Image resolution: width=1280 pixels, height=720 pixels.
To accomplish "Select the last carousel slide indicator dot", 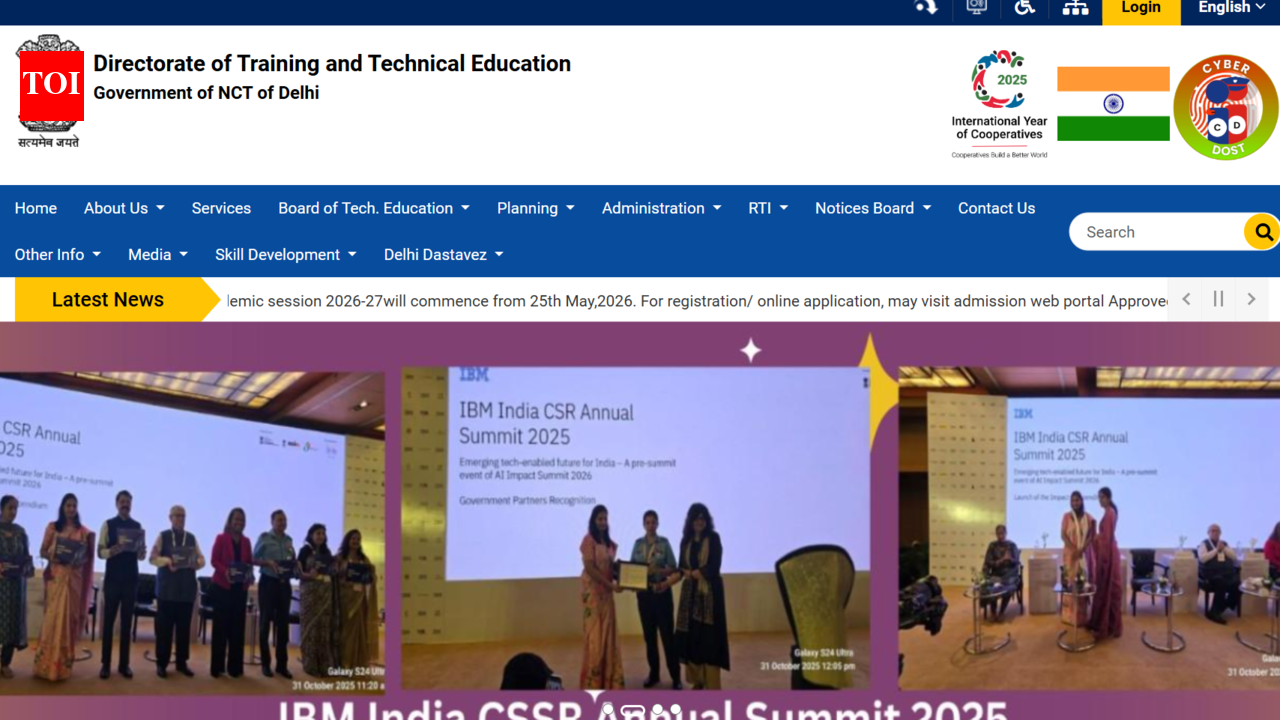I will coord(676,710).
